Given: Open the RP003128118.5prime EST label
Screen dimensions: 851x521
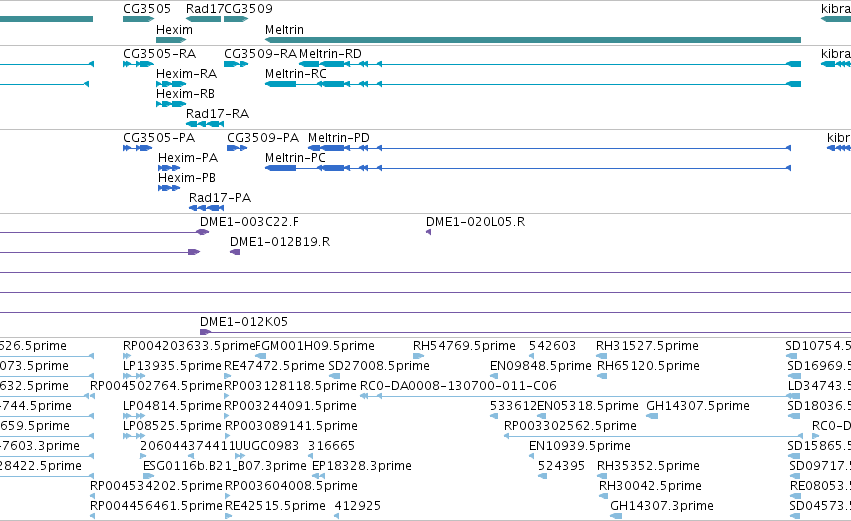Looking at the screenshot, I should [290, 386].
